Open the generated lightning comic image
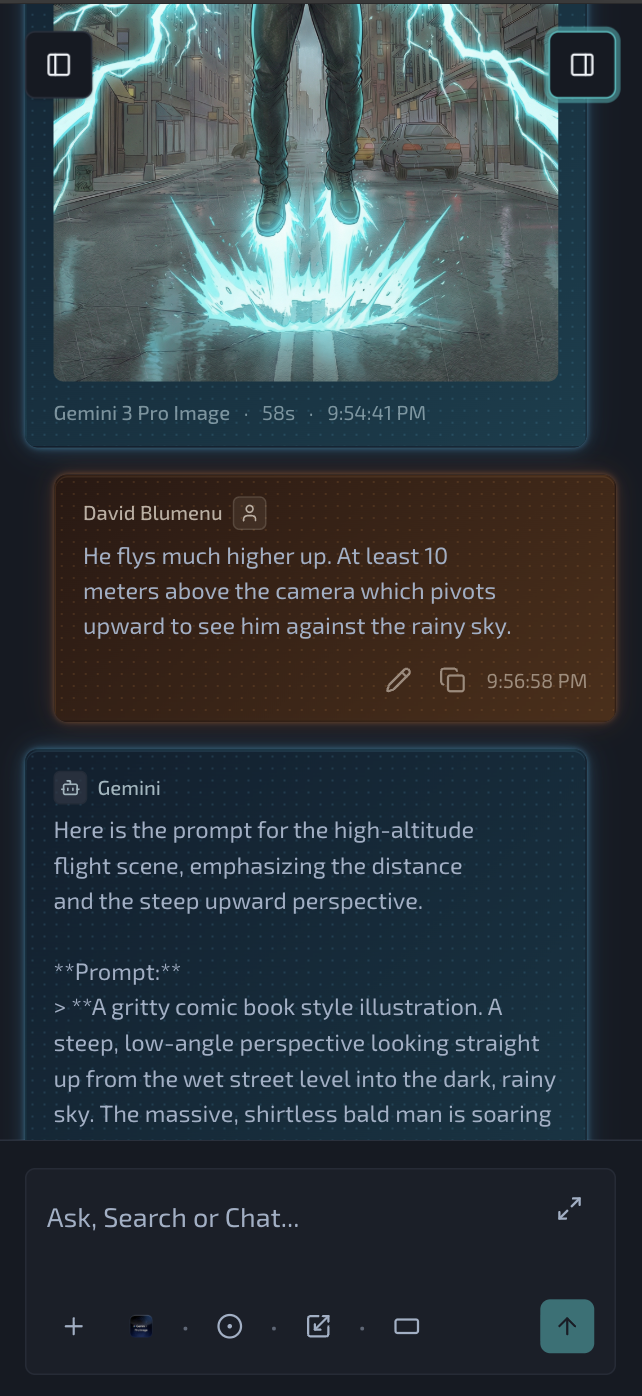 pos(305,200)
